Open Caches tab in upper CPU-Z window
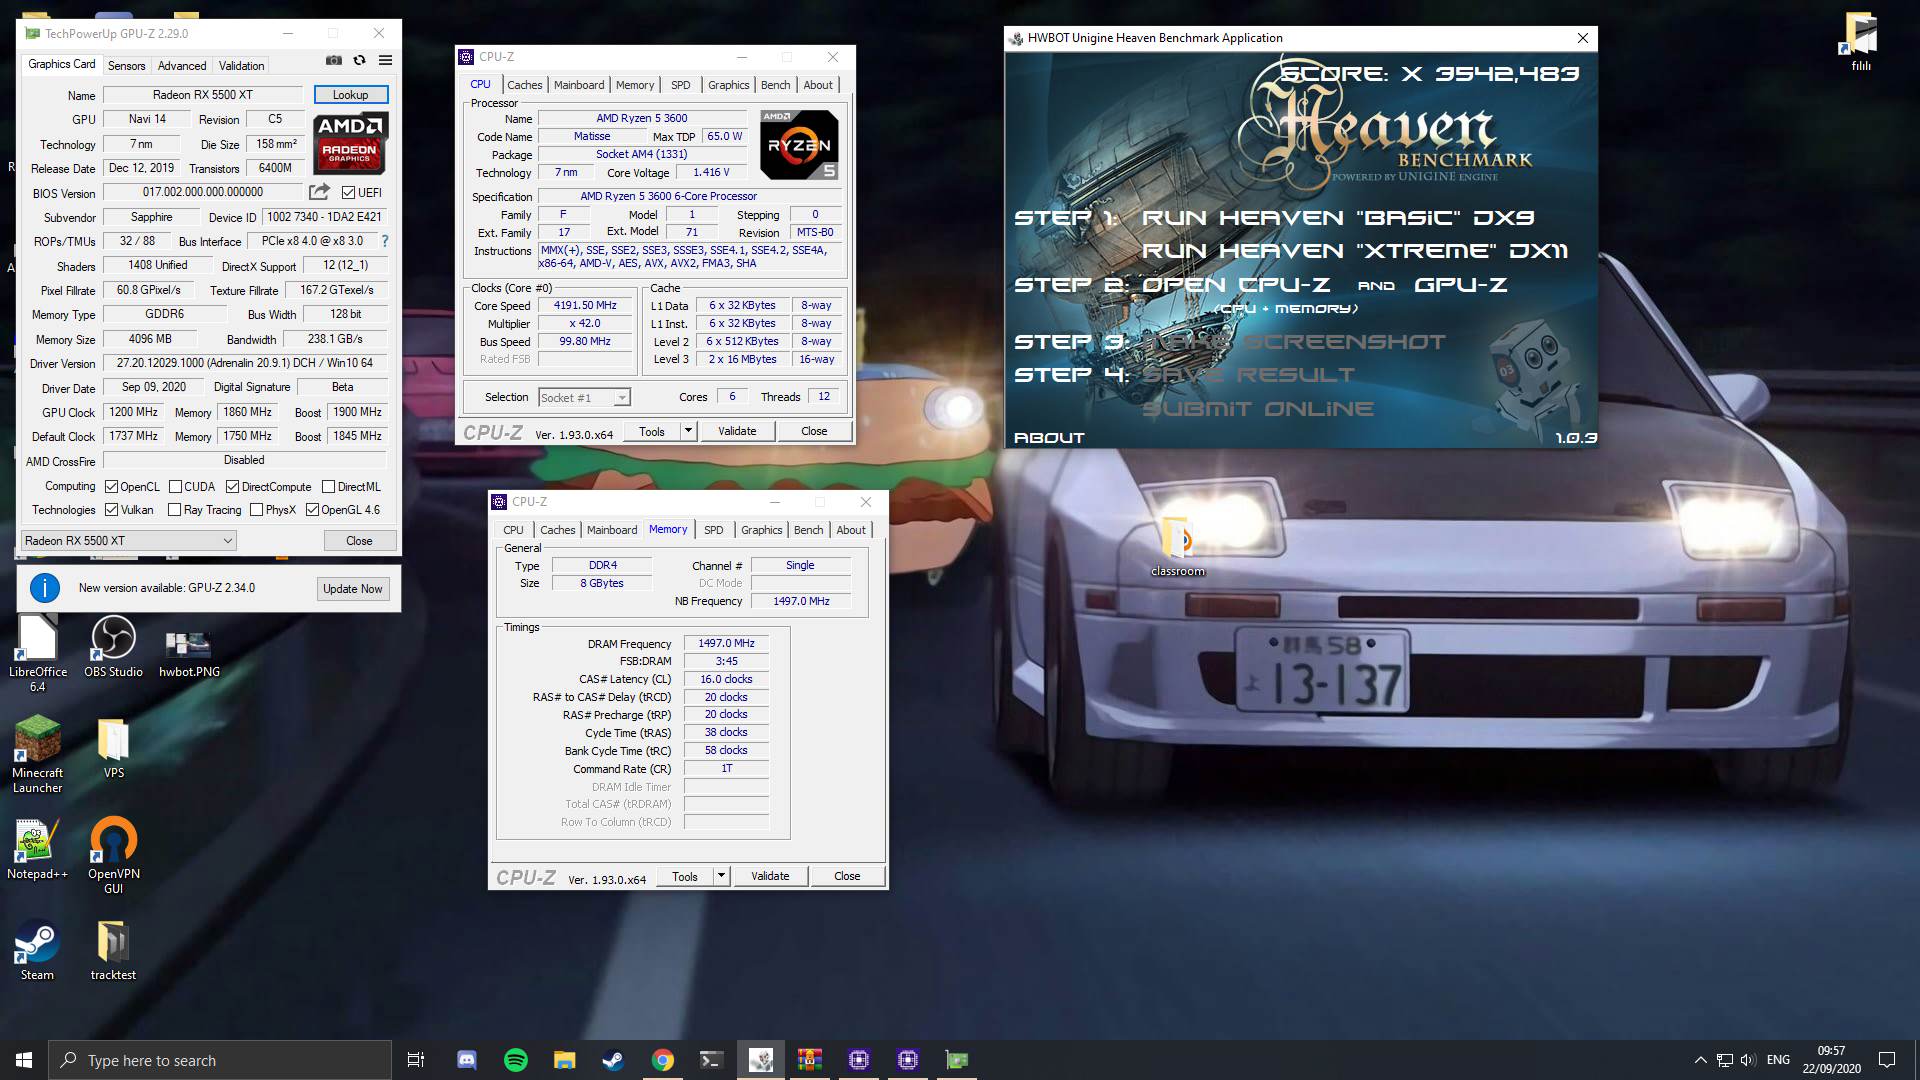Screen dimensions: 1920x1080 coord(524,85)
